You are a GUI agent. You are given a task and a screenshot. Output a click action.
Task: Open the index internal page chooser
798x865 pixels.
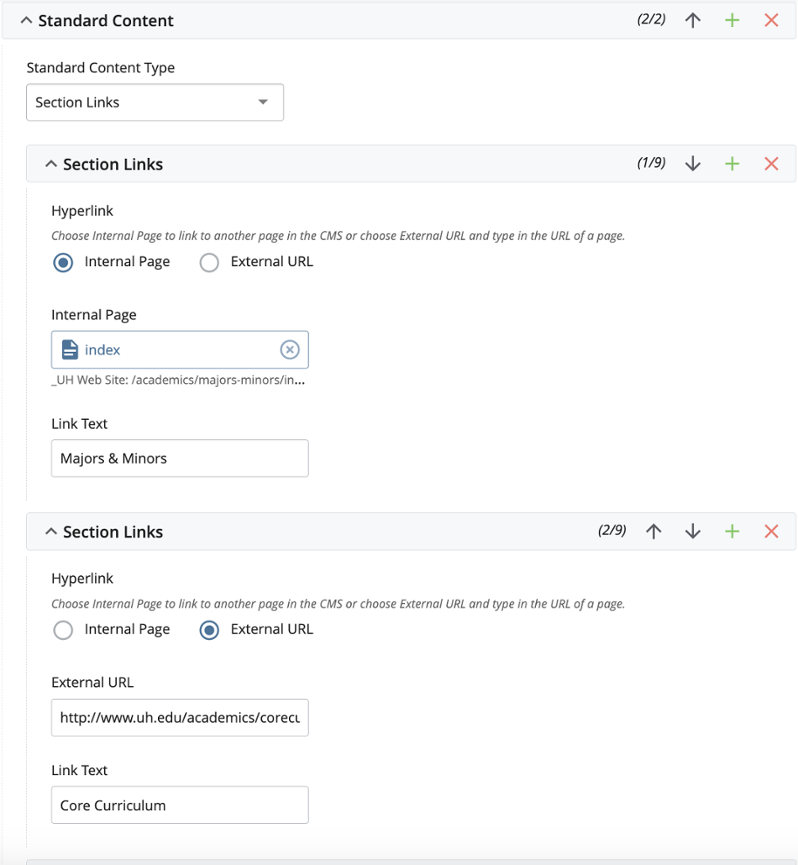pos(180,350)
